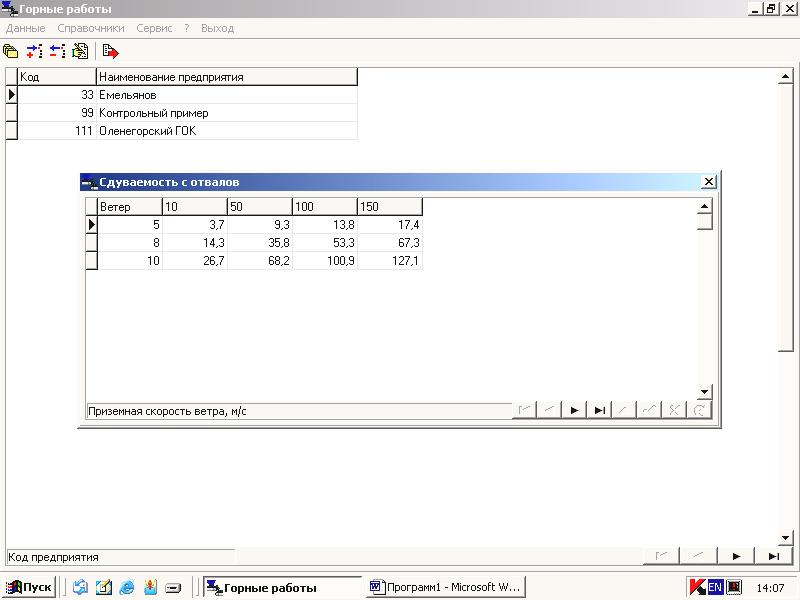
Task: Open the Пуск start menu
Action: point(29,587)
